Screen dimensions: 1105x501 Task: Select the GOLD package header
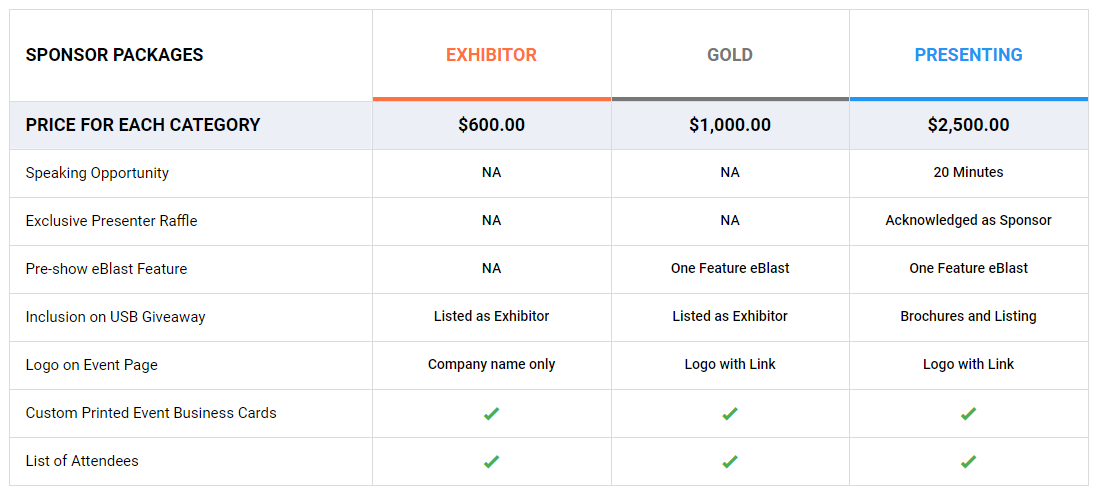click(730, 55)
